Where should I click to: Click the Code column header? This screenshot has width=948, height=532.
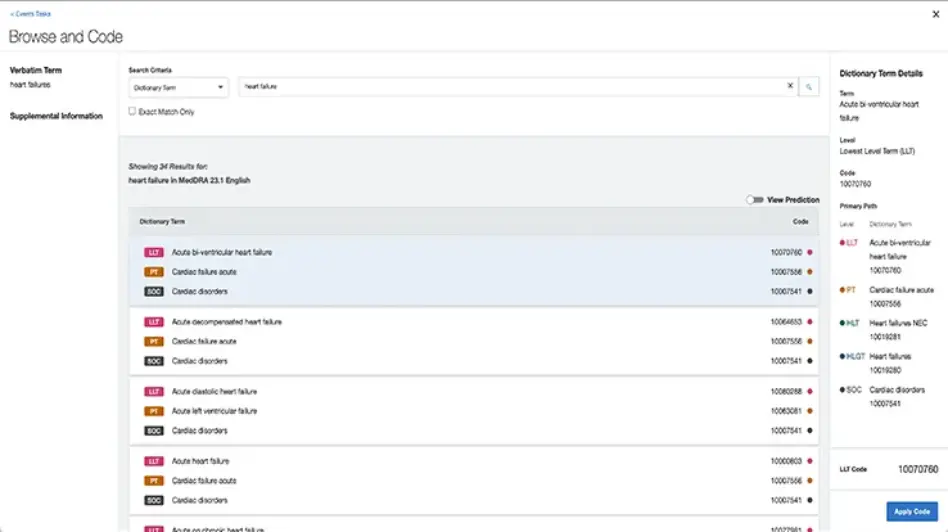coord(800,221)
